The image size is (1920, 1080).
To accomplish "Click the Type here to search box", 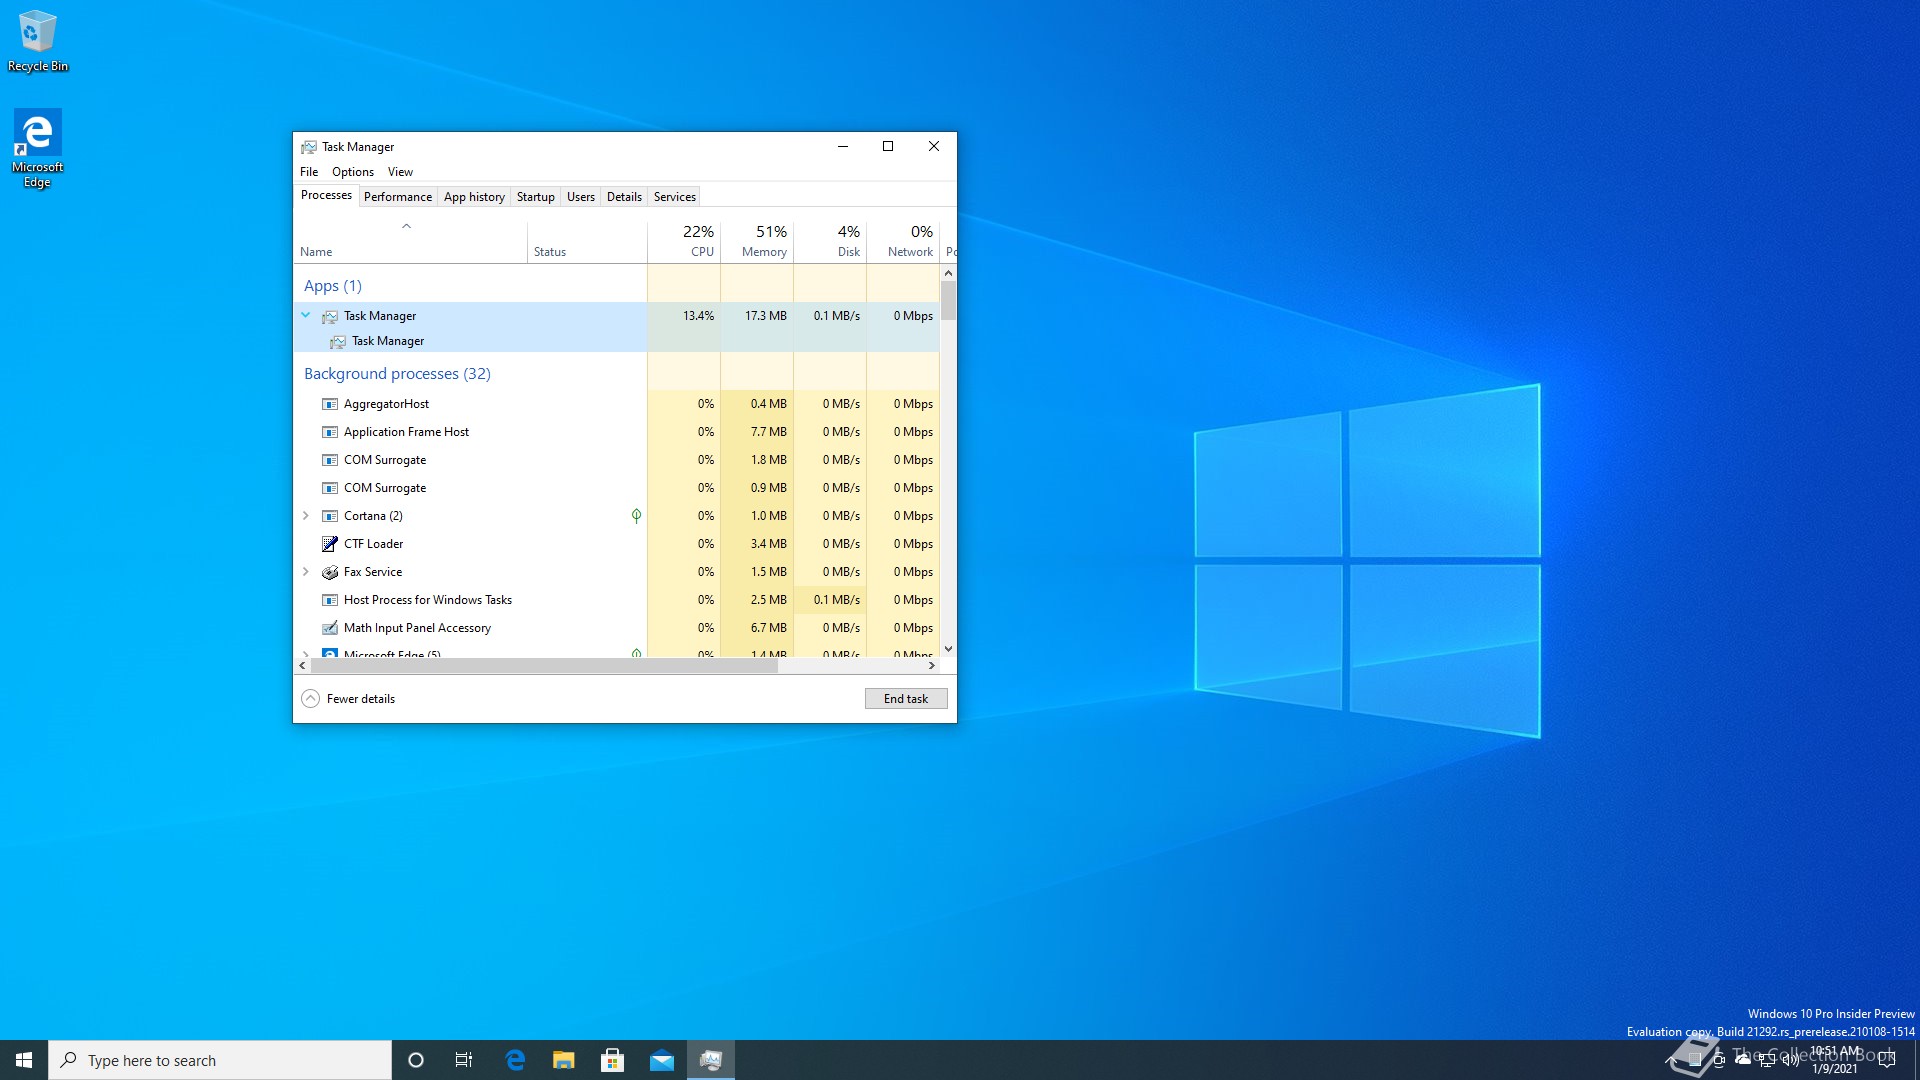I will (x=220, y=1060).
